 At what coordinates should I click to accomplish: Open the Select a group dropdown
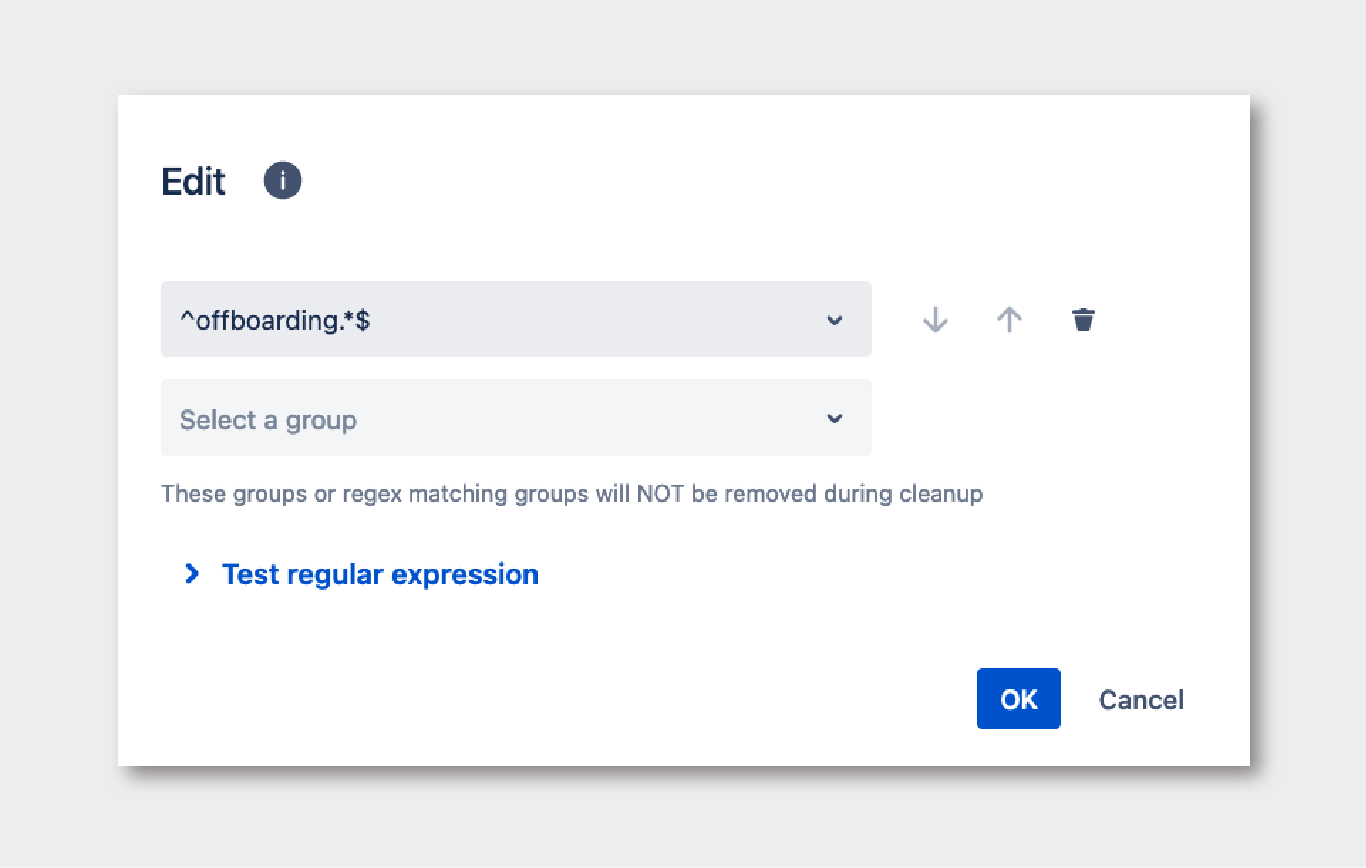516,418
